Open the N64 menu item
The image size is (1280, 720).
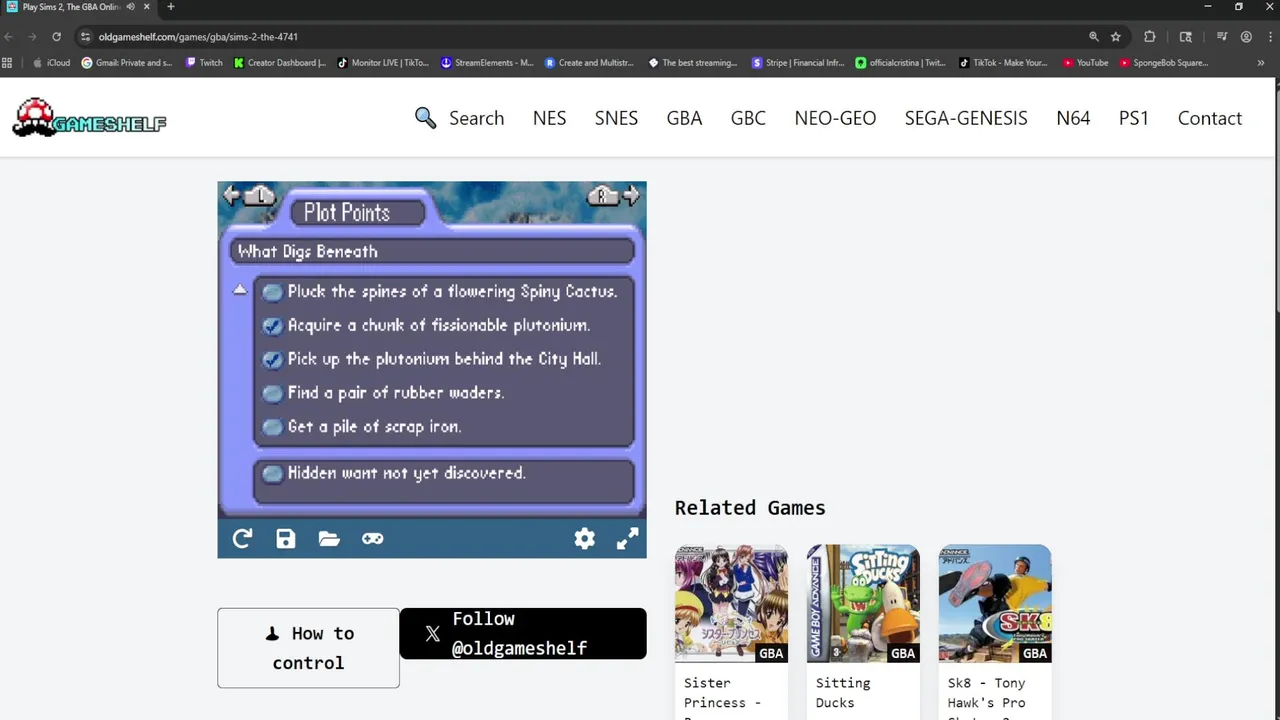[1073, 118]
